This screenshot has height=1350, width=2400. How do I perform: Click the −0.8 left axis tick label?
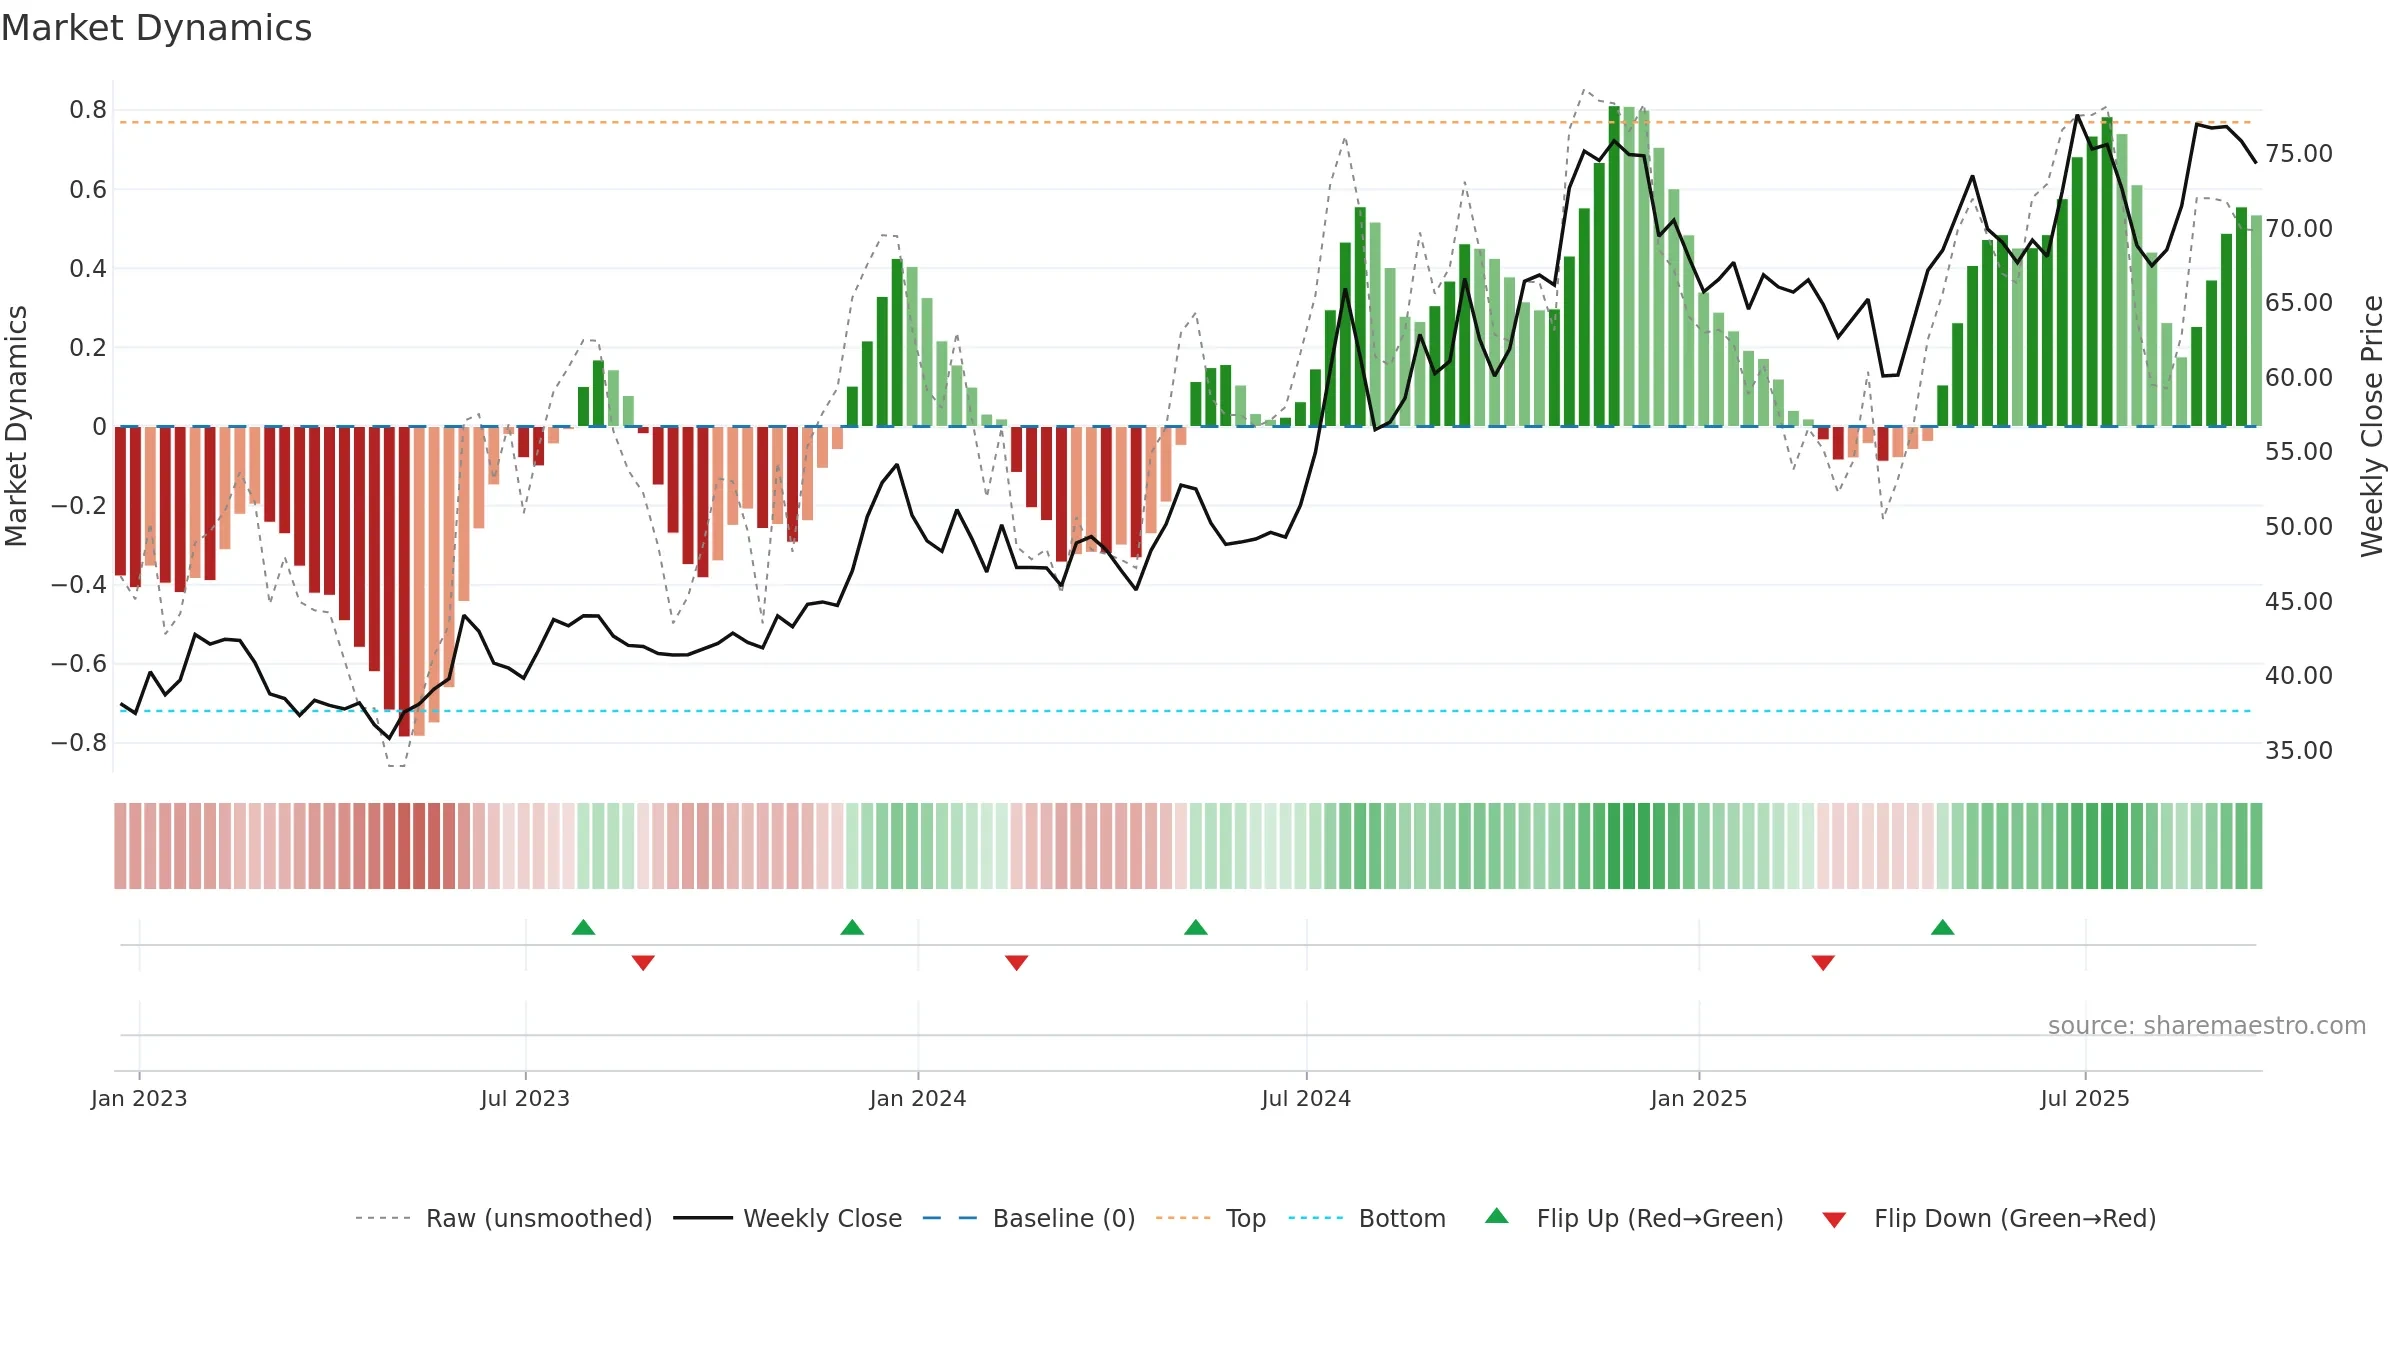click(x=79, y=742)
